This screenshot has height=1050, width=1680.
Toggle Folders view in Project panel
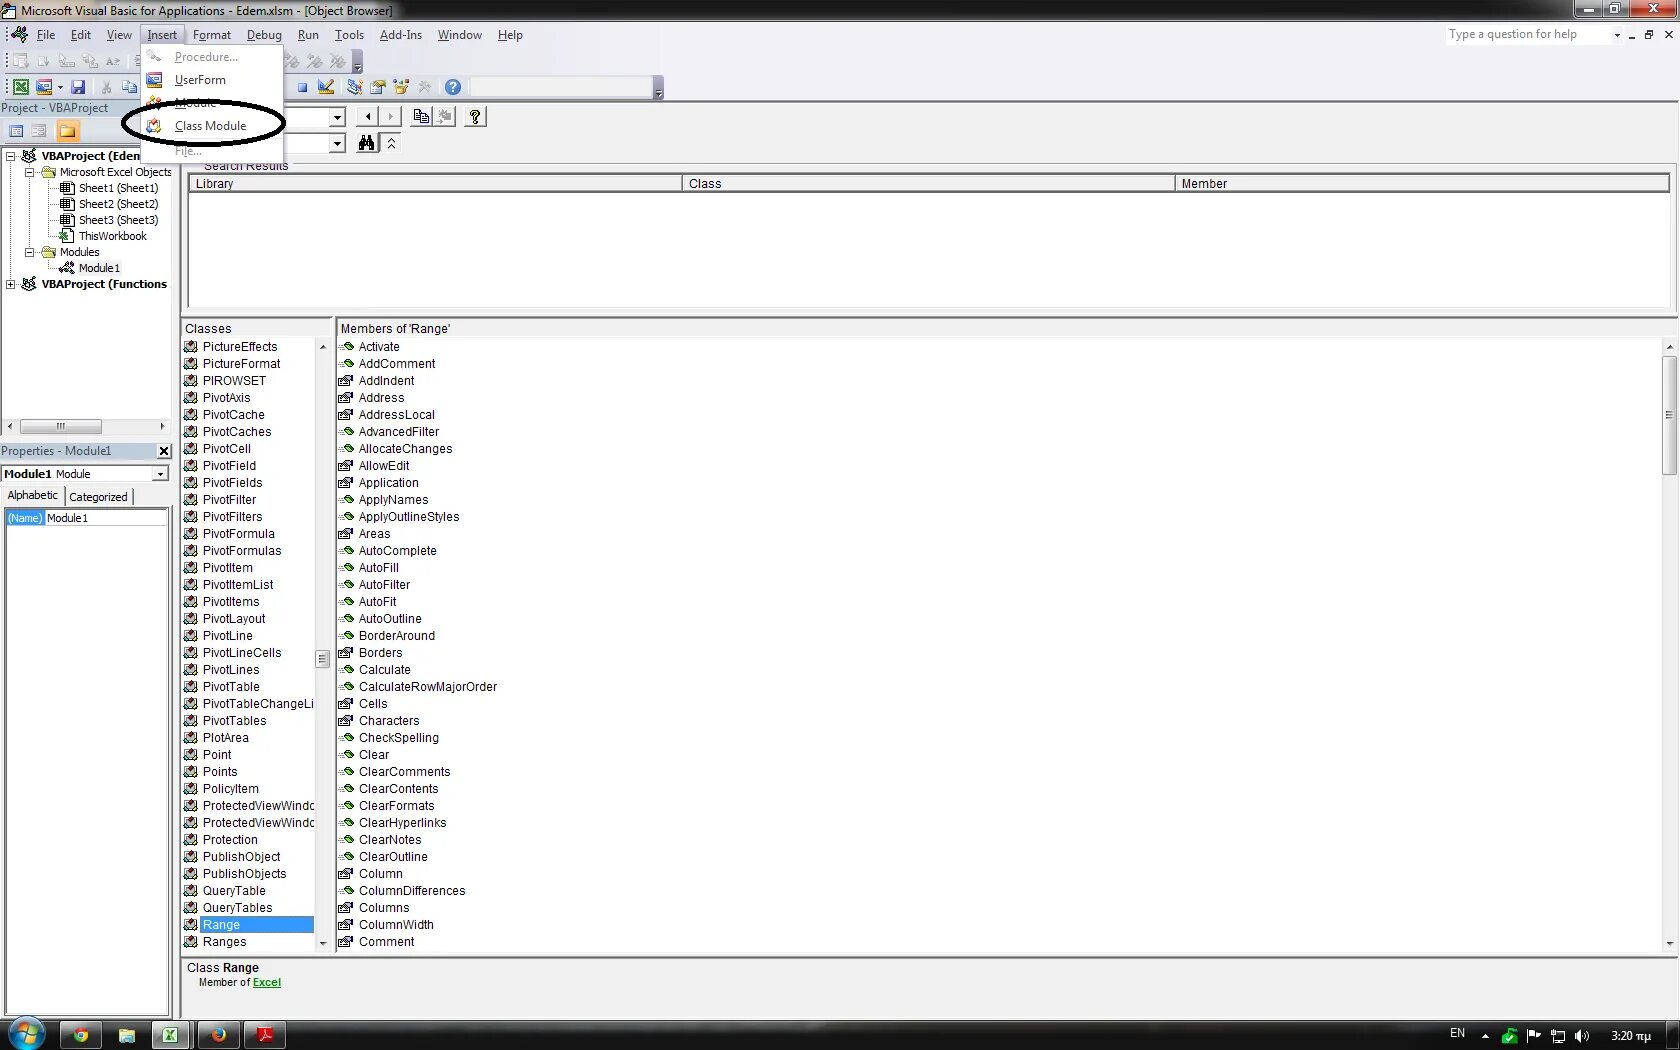click(67, 131)
